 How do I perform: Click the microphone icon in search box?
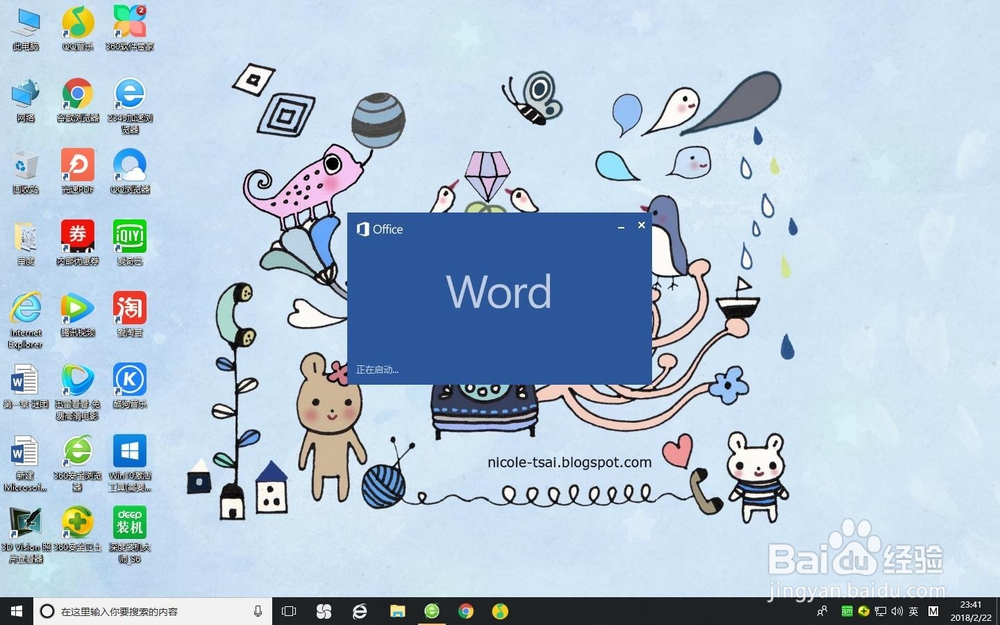coord(258,612)
